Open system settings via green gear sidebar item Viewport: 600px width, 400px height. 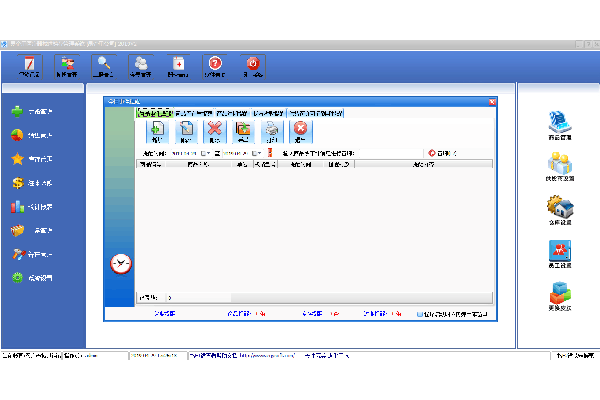[32, 278]
